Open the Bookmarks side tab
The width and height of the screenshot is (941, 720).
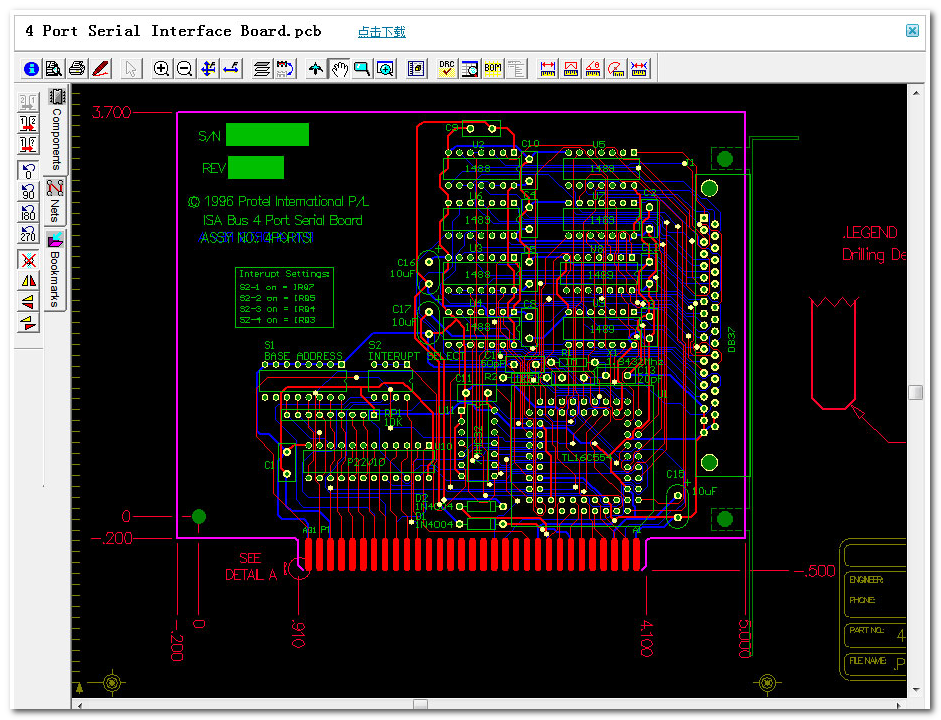[56, 270]
